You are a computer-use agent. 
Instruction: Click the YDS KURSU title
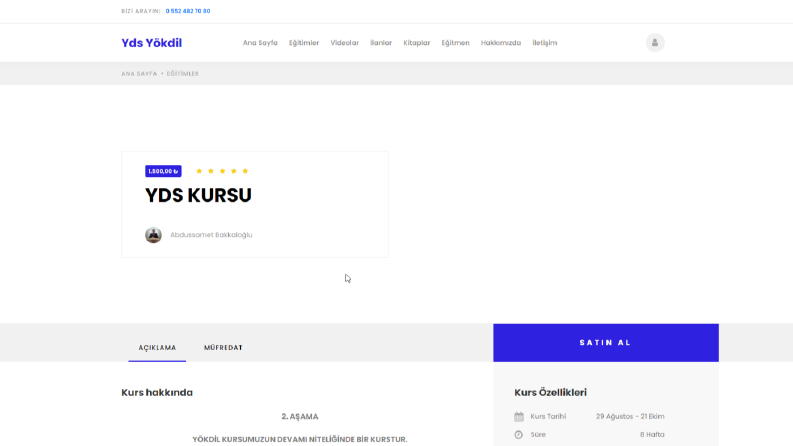click(x=198, y=196)
